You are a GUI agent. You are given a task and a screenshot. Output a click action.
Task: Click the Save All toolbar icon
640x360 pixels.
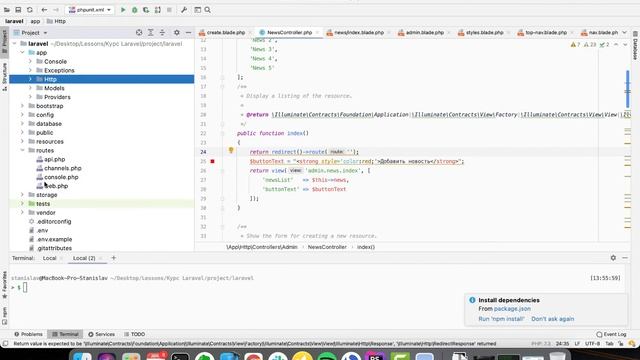[x=18, y=9]
